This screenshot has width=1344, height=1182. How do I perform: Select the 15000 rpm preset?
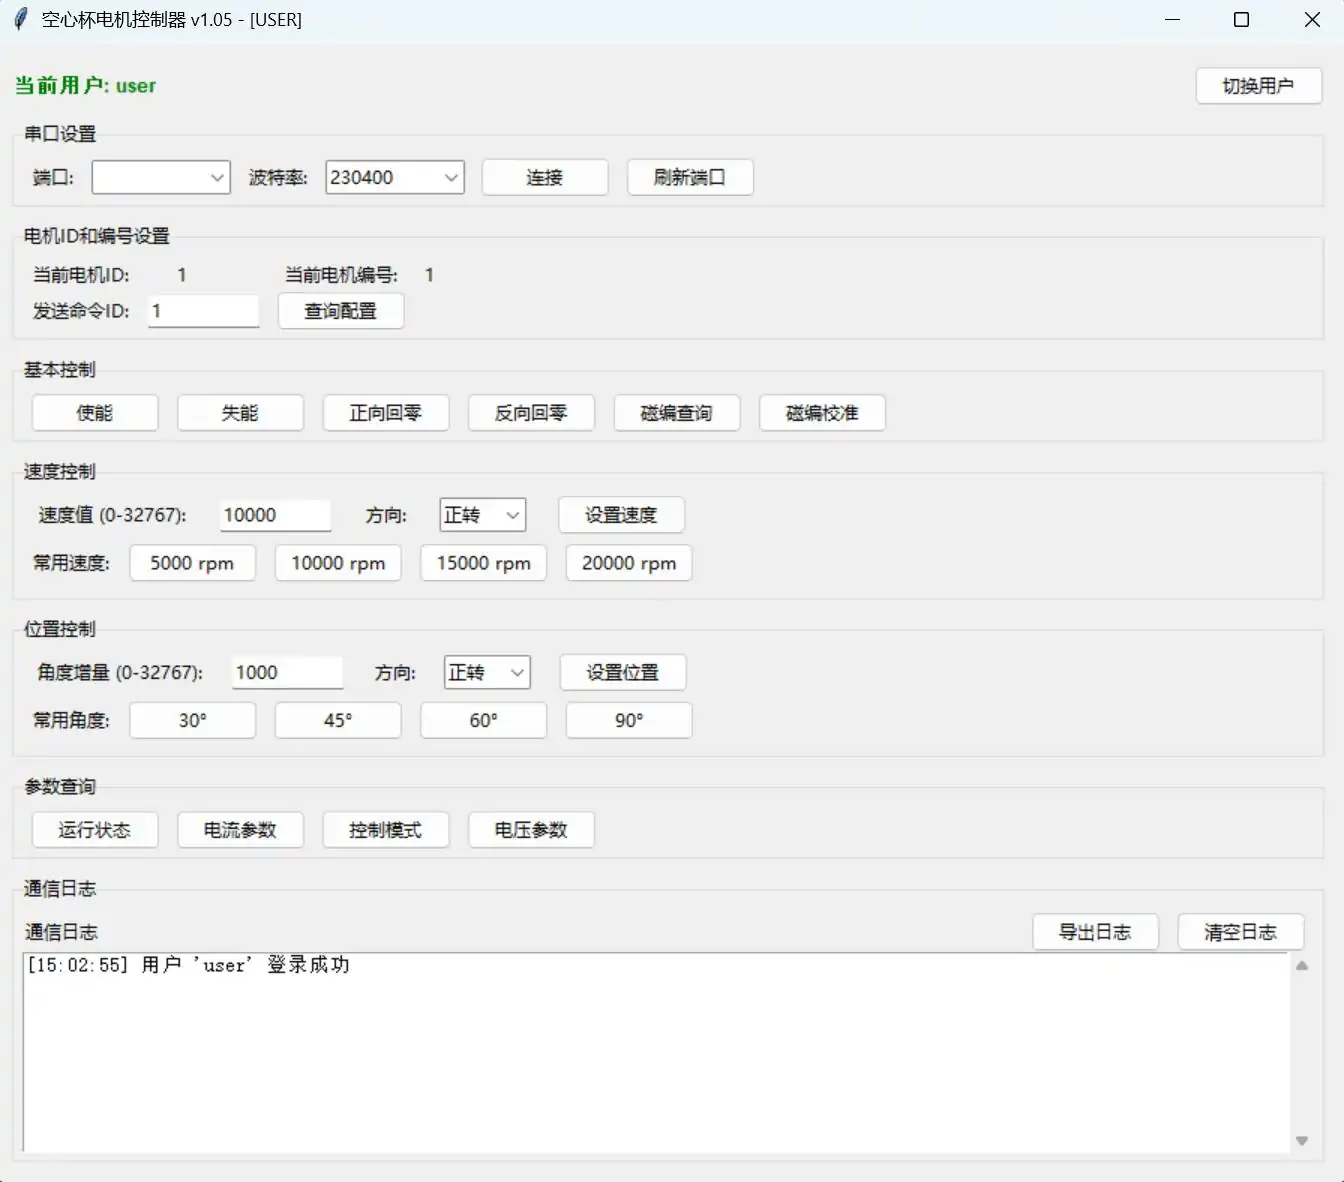tap(484, 563)
